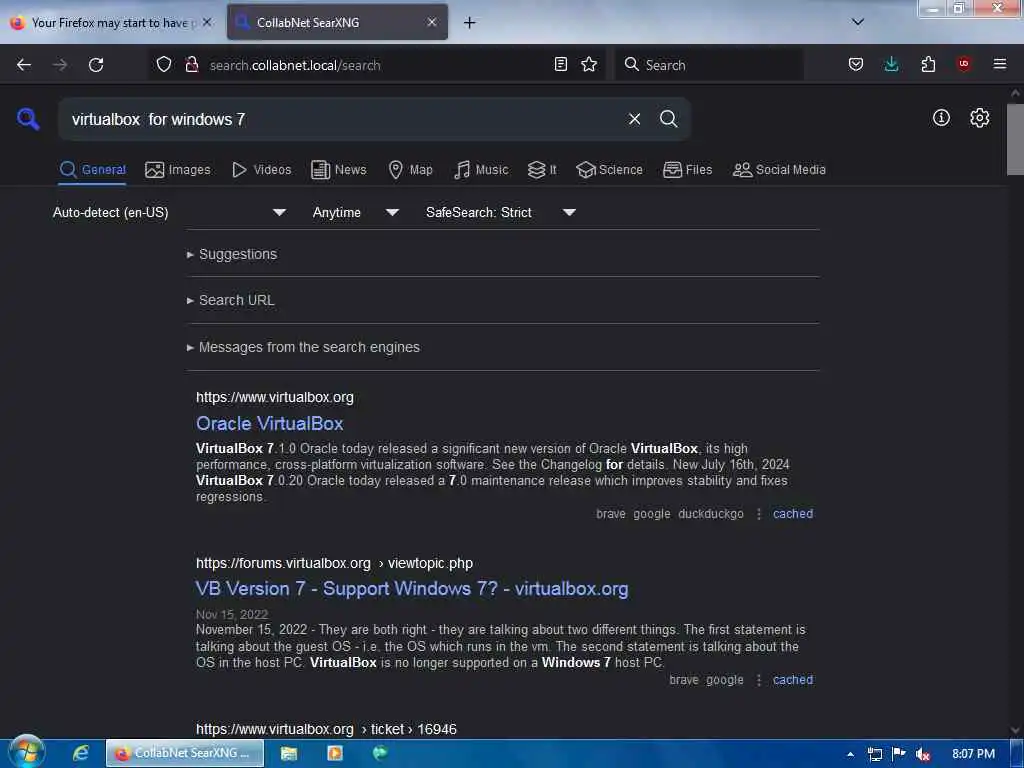Open Windows Media Player taskbar icon
Viewport: 1024px width, 768px height.
334,753
